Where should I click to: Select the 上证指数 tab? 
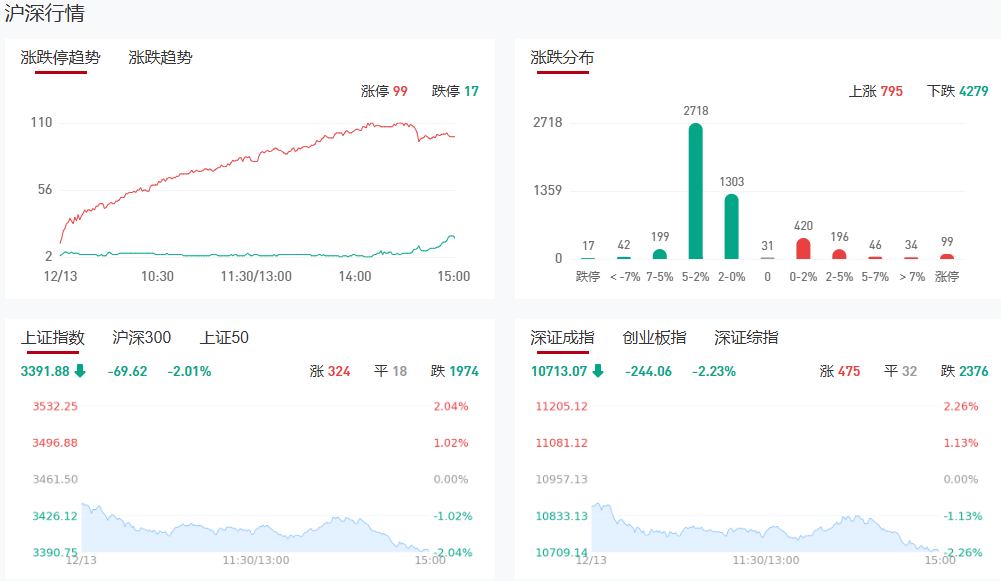point(52,338)
